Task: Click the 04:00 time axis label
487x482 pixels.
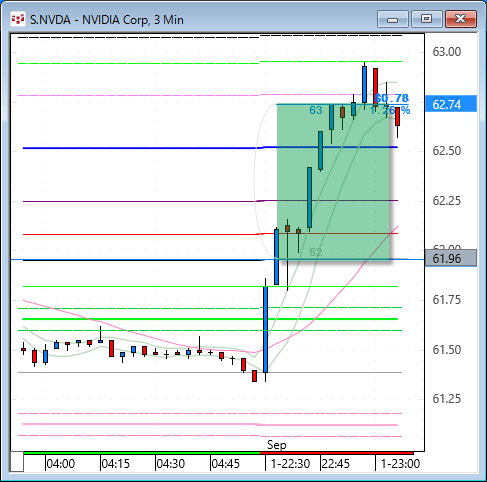Action: click(x=61, y=464)
